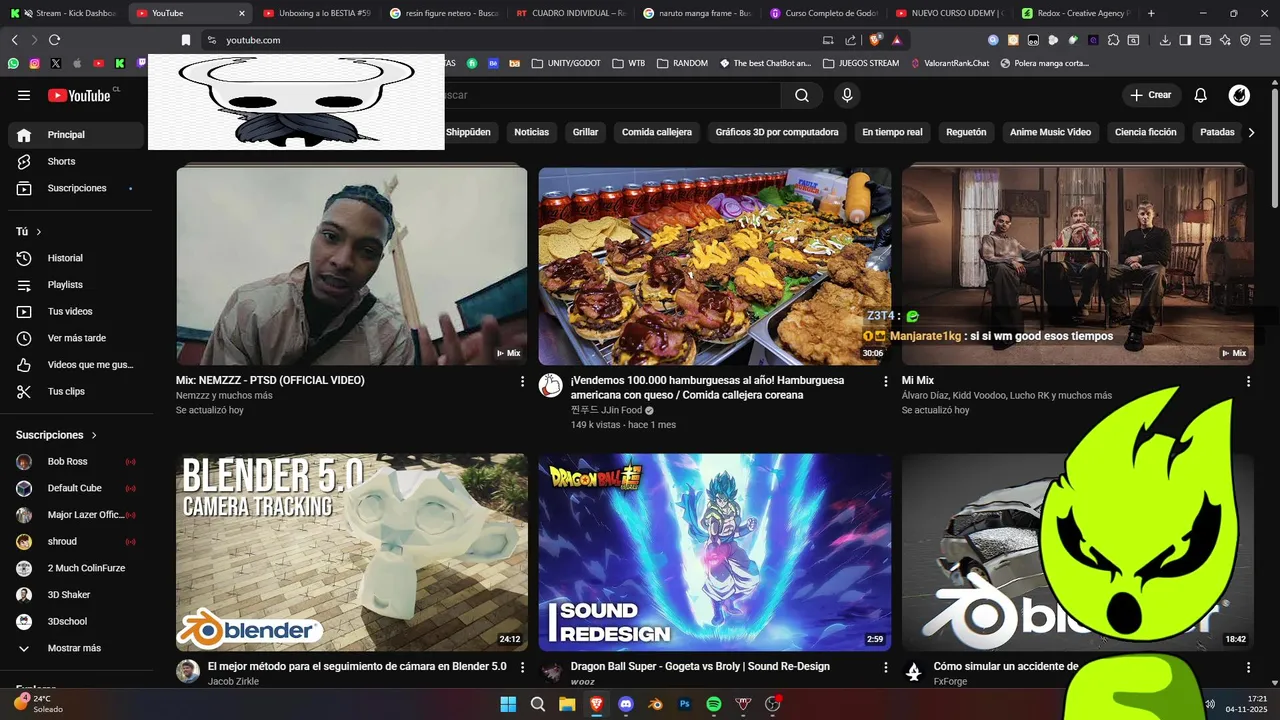1280x720 pixels.
Task: Reload the page in the browser
Action: point(54,40)
